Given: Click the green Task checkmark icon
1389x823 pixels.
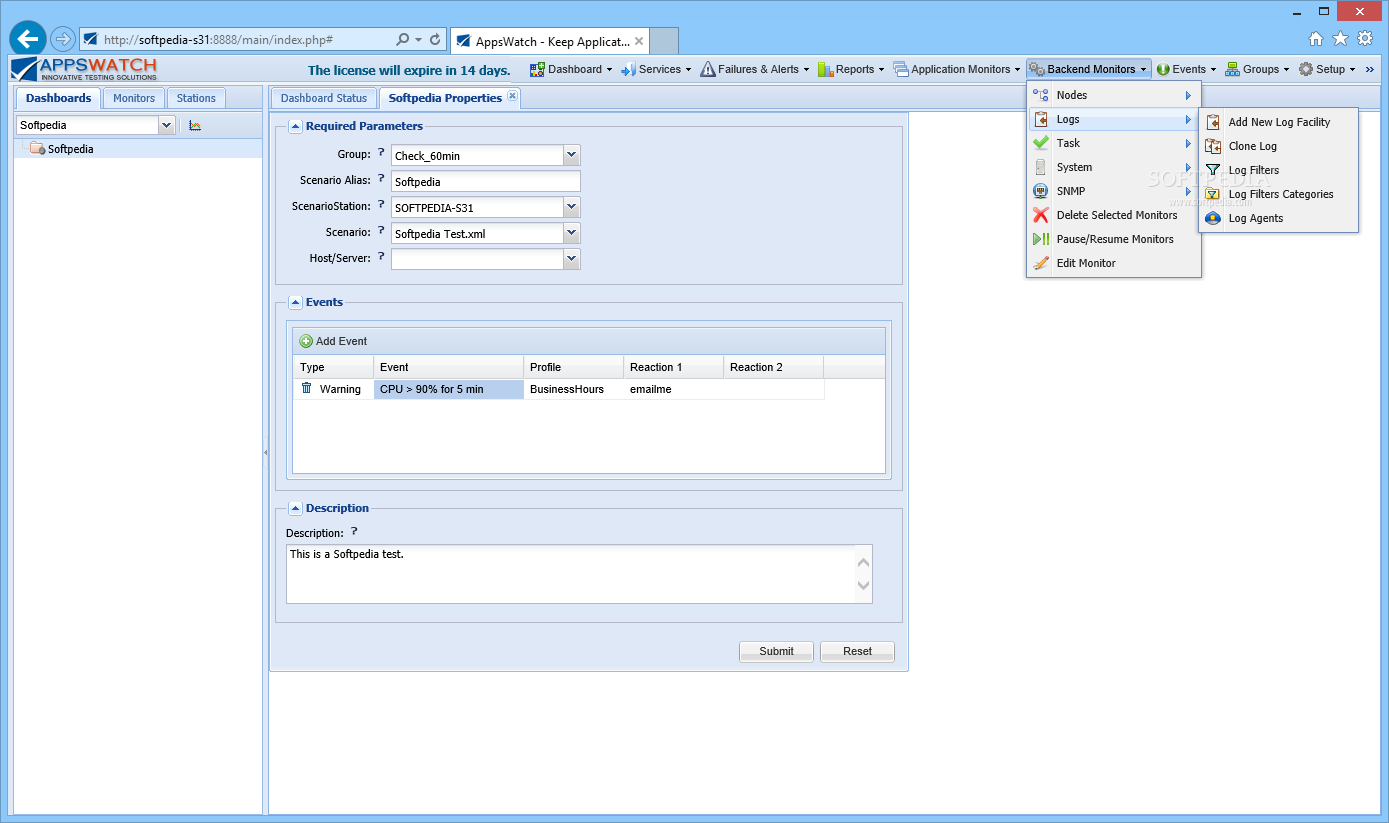Looking at the screenshot, I should (1040, 143).
